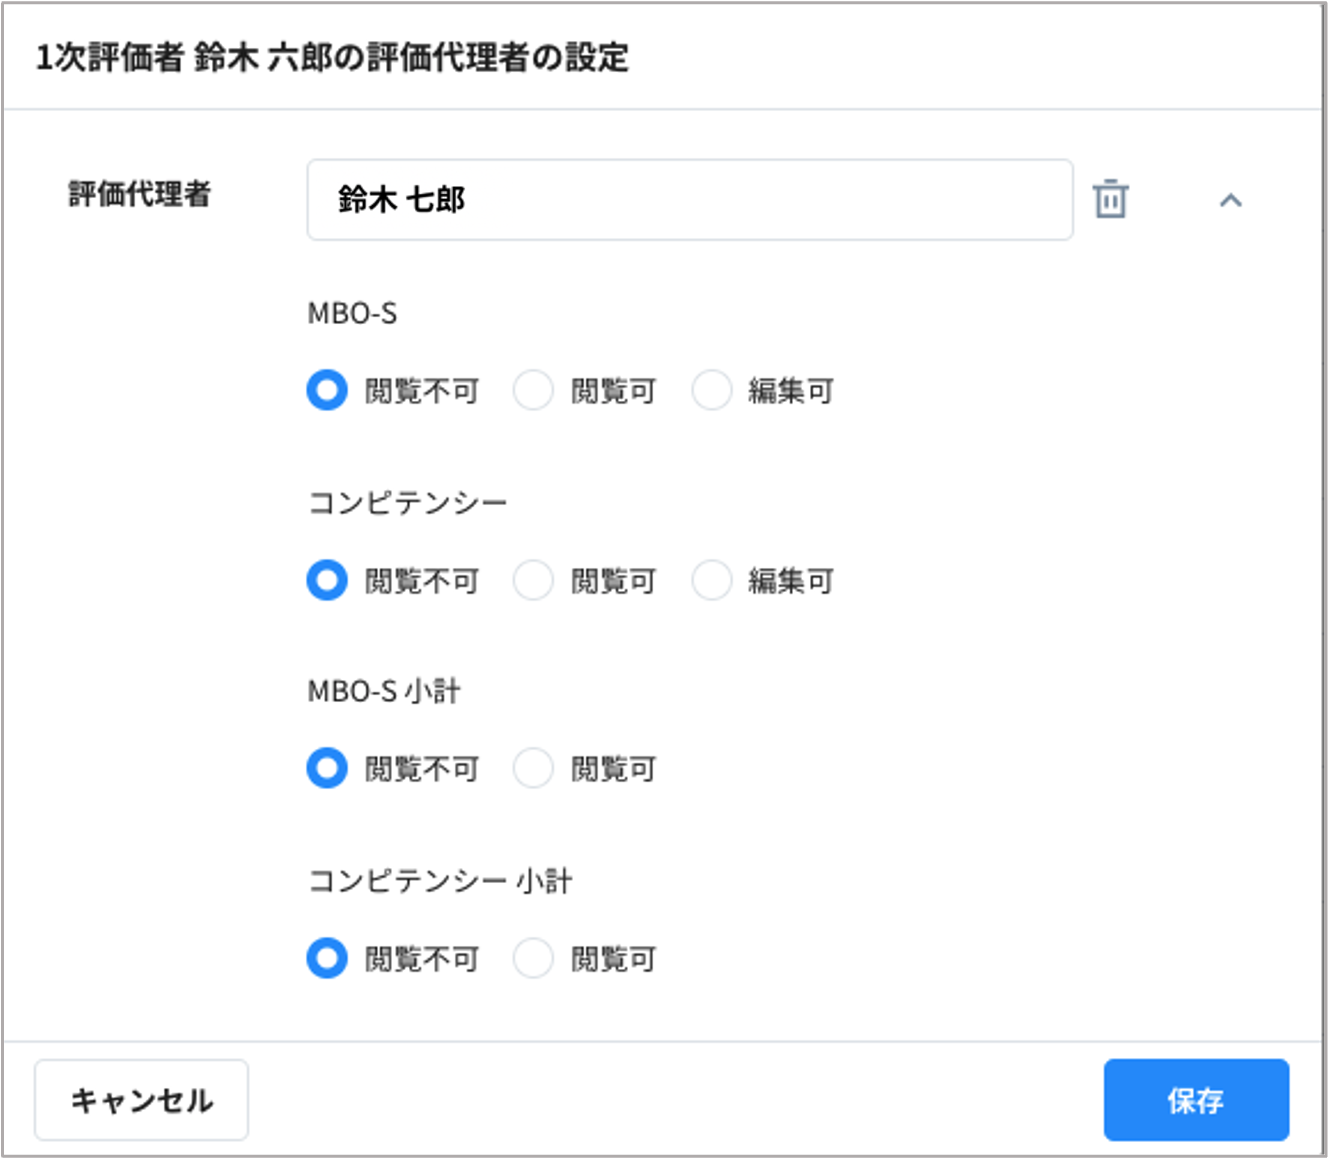This screenshot has height=1159, width=1329.
Task: Select 閲覧可 for MBO-S
Action: pos(533,390)
